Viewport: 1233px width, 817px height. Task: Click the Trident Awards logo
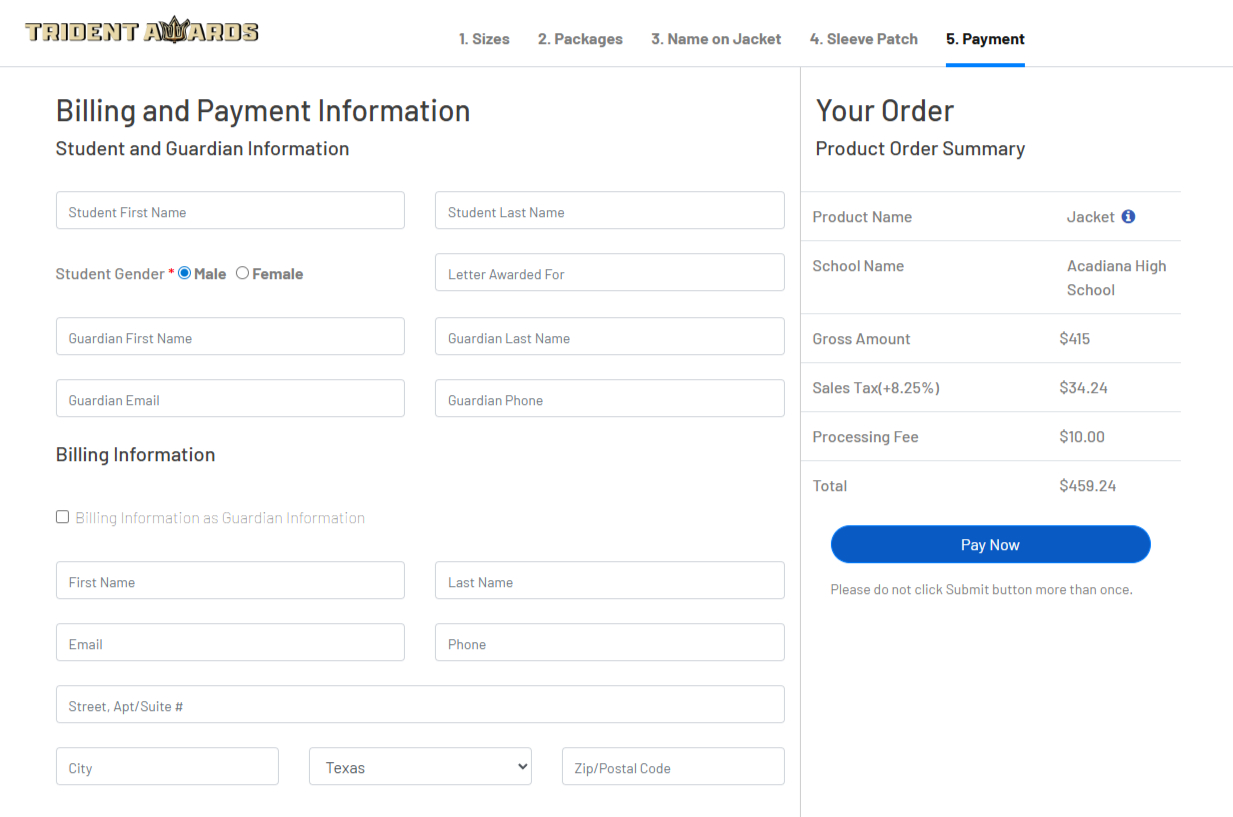pyautogui.click(x=142, y=31)
